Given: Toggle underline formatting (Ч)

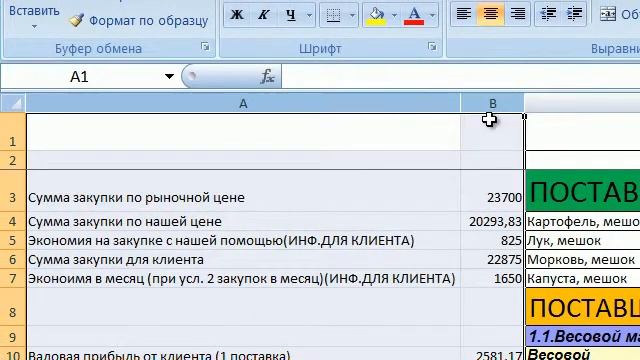Looking at the screenshot, I should click(x=291, y=15).
